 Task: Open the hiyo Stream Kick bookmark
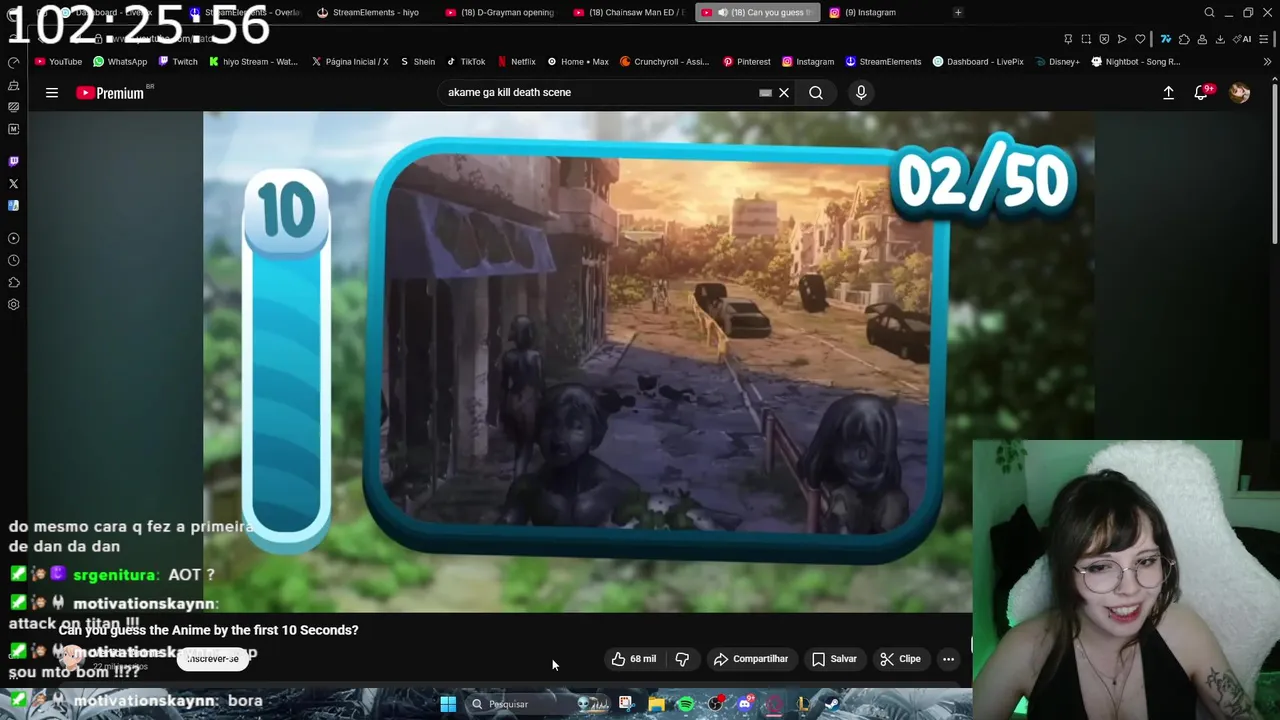click(253, 62)
